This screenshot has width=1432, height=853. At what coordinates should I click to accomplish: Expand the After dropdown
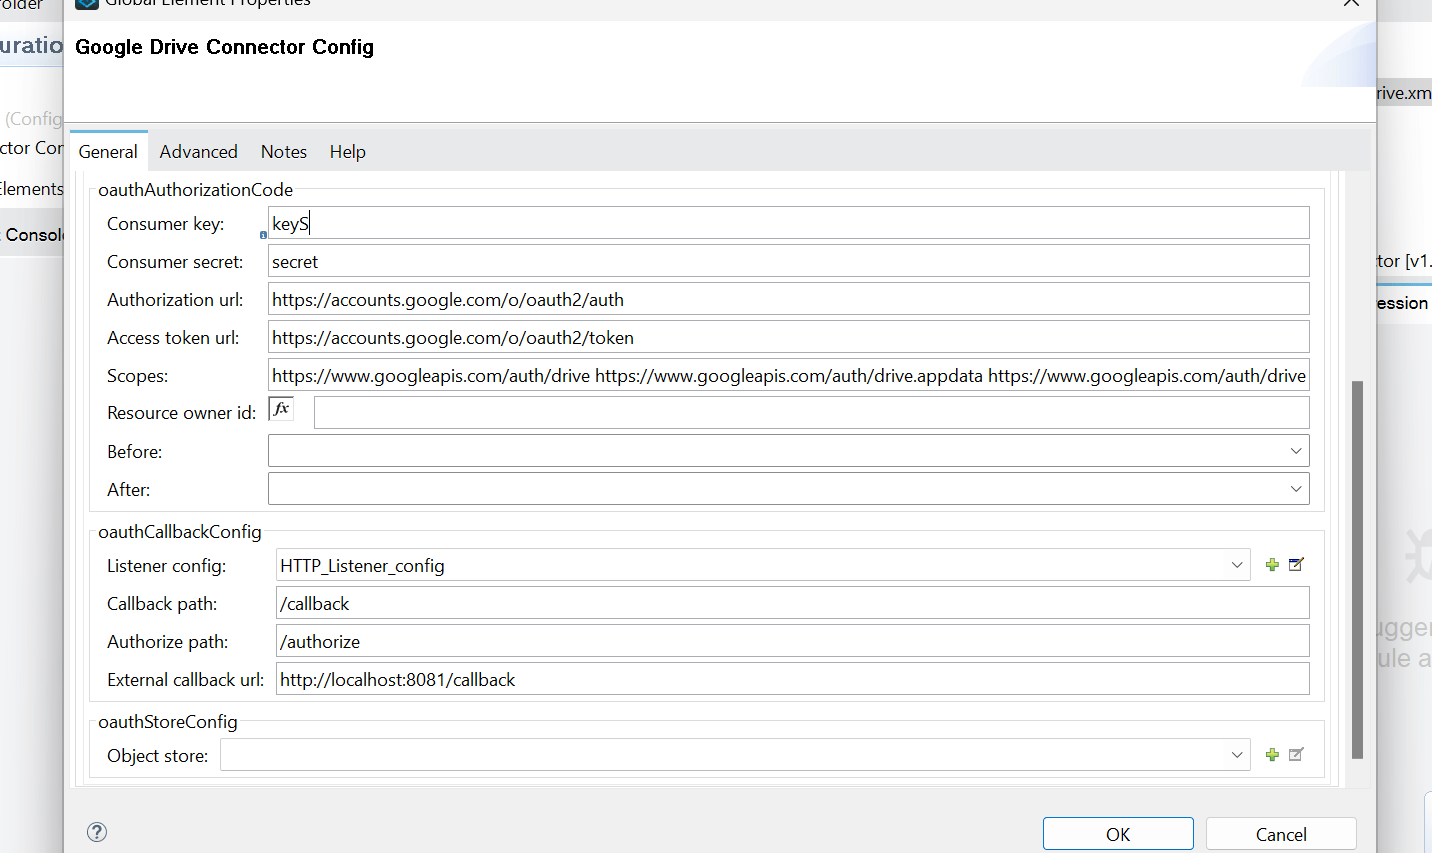[x=1295, y=489]
